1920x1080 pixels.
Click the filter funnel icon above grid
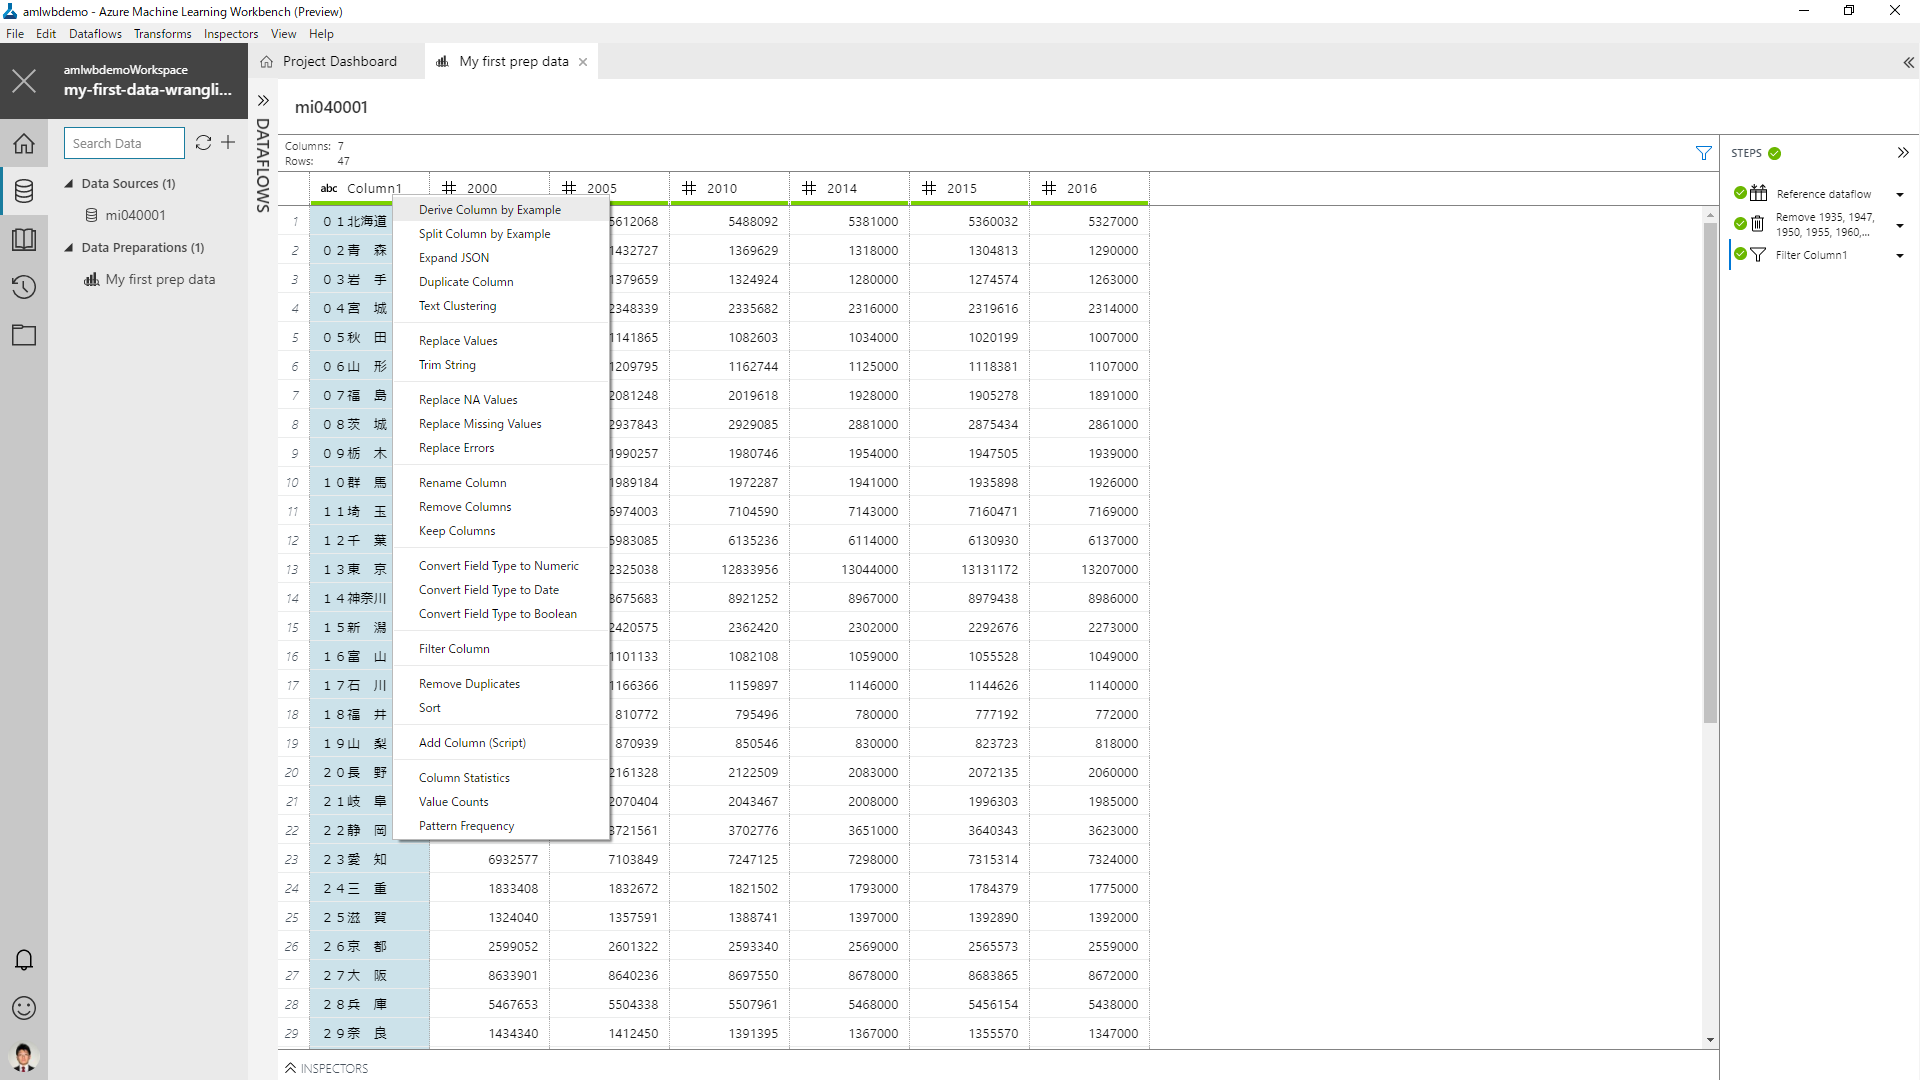coord(1703,153)
